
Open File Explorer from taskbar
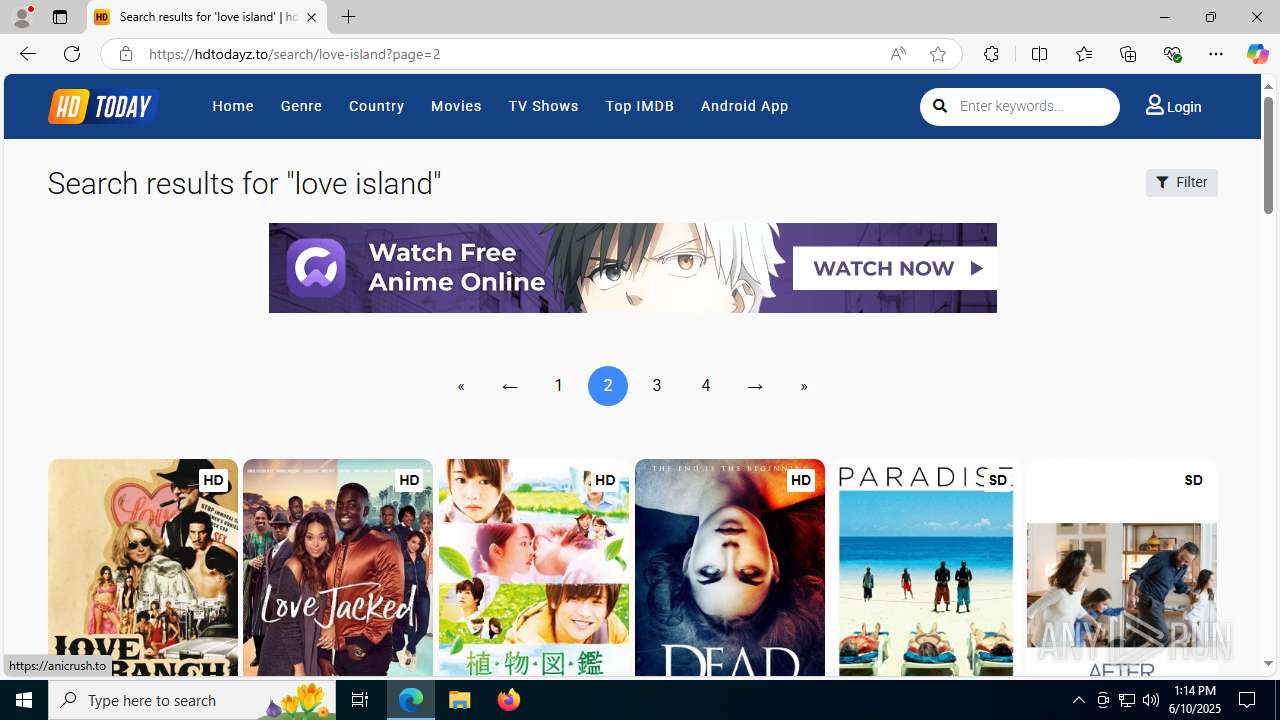tap(460, 700)
